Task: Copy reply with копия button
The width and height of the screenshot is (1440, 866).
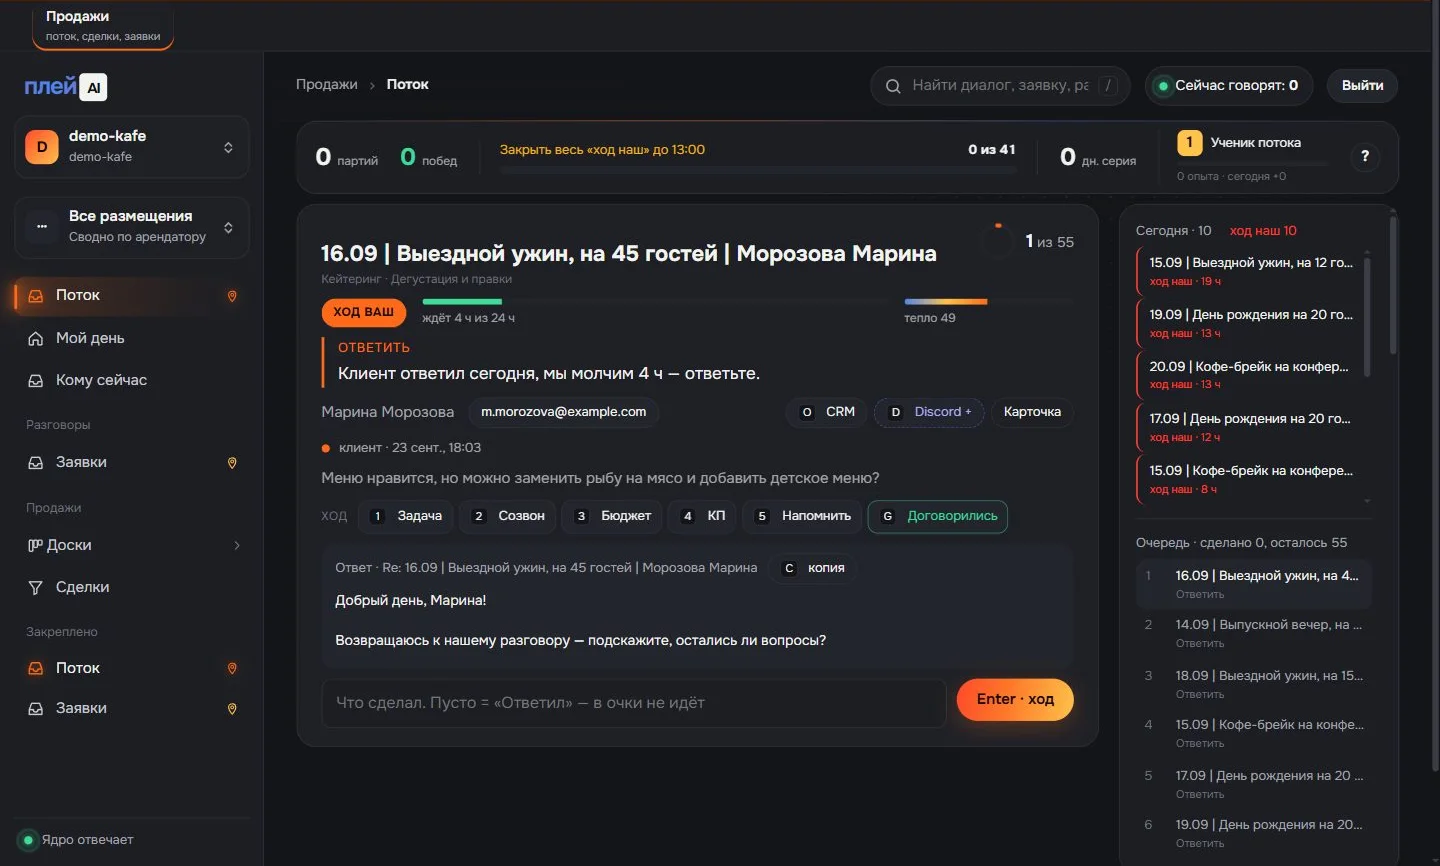Action: tap(813, 568)
